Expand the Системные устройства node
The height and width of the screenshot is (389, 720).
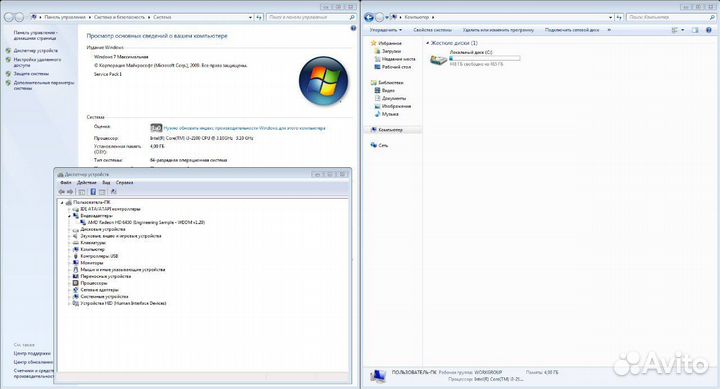[x=70, y=297]
